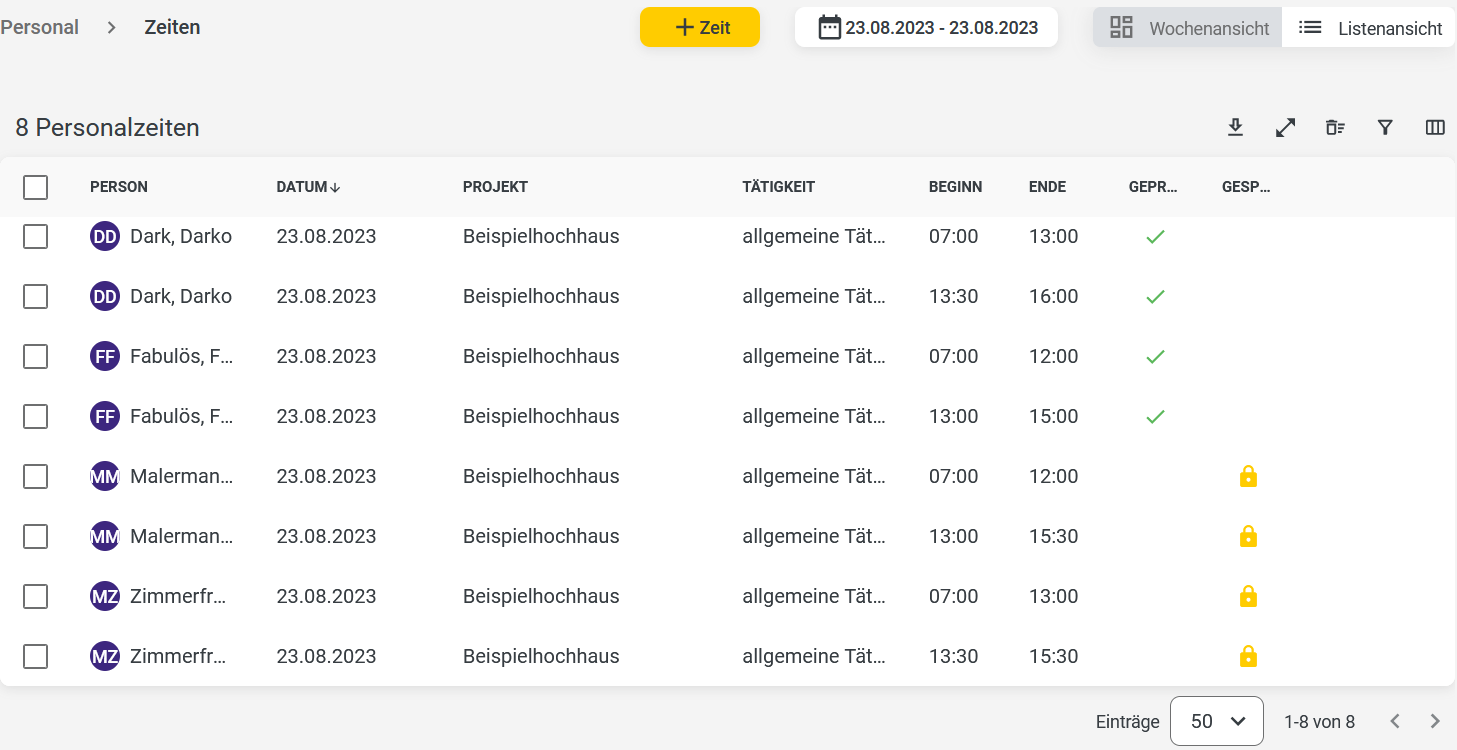
Task: Click lock icon in last Zimmerfr… row
Action: tap(1248, 656)
